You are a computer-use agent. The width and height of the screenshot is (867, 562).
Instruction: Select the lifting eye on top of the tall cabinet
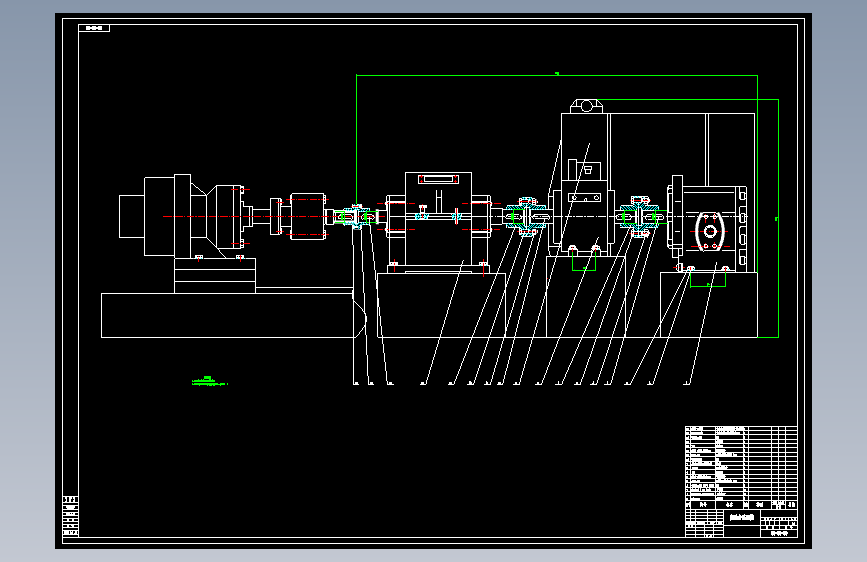[586, 106]
